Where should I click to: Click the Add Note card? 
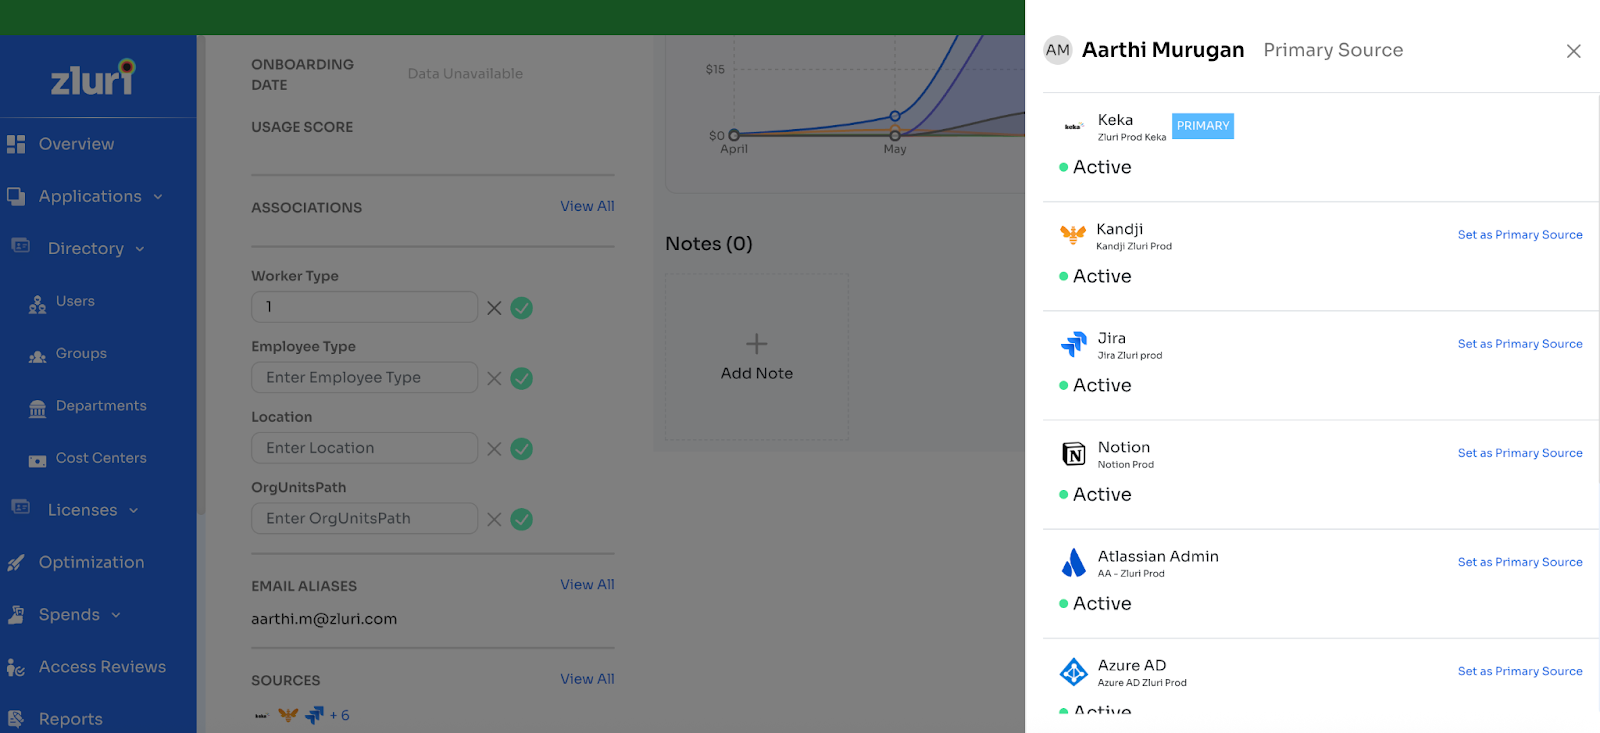tap(757, 358)
